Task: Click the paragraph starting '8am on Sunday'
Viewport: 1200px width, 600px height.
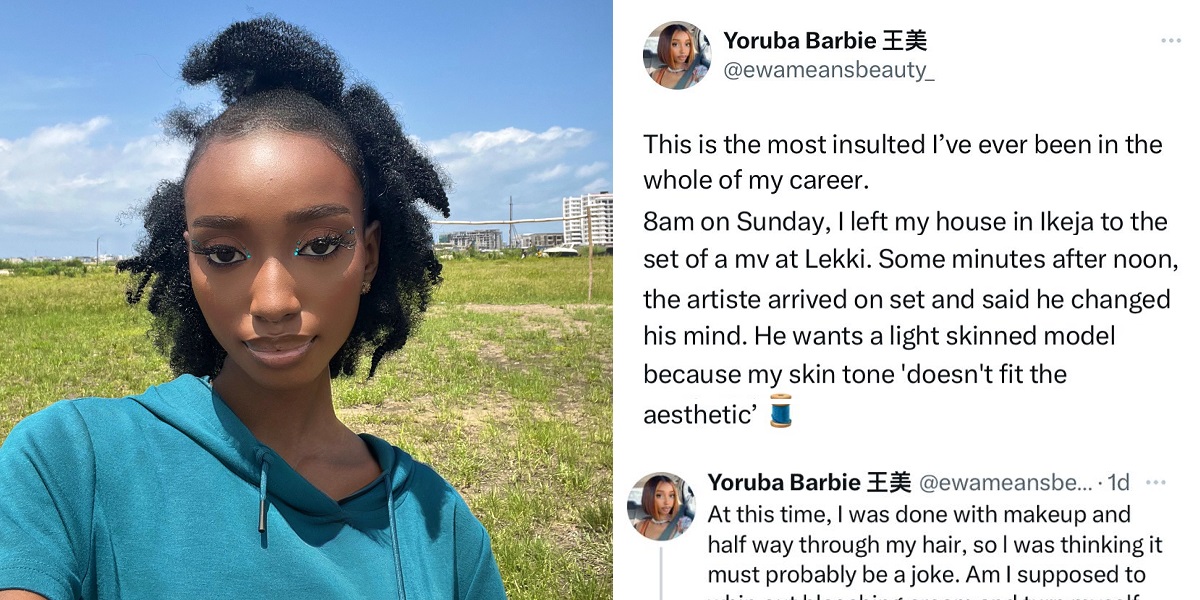Action: [x=907, y=319]
